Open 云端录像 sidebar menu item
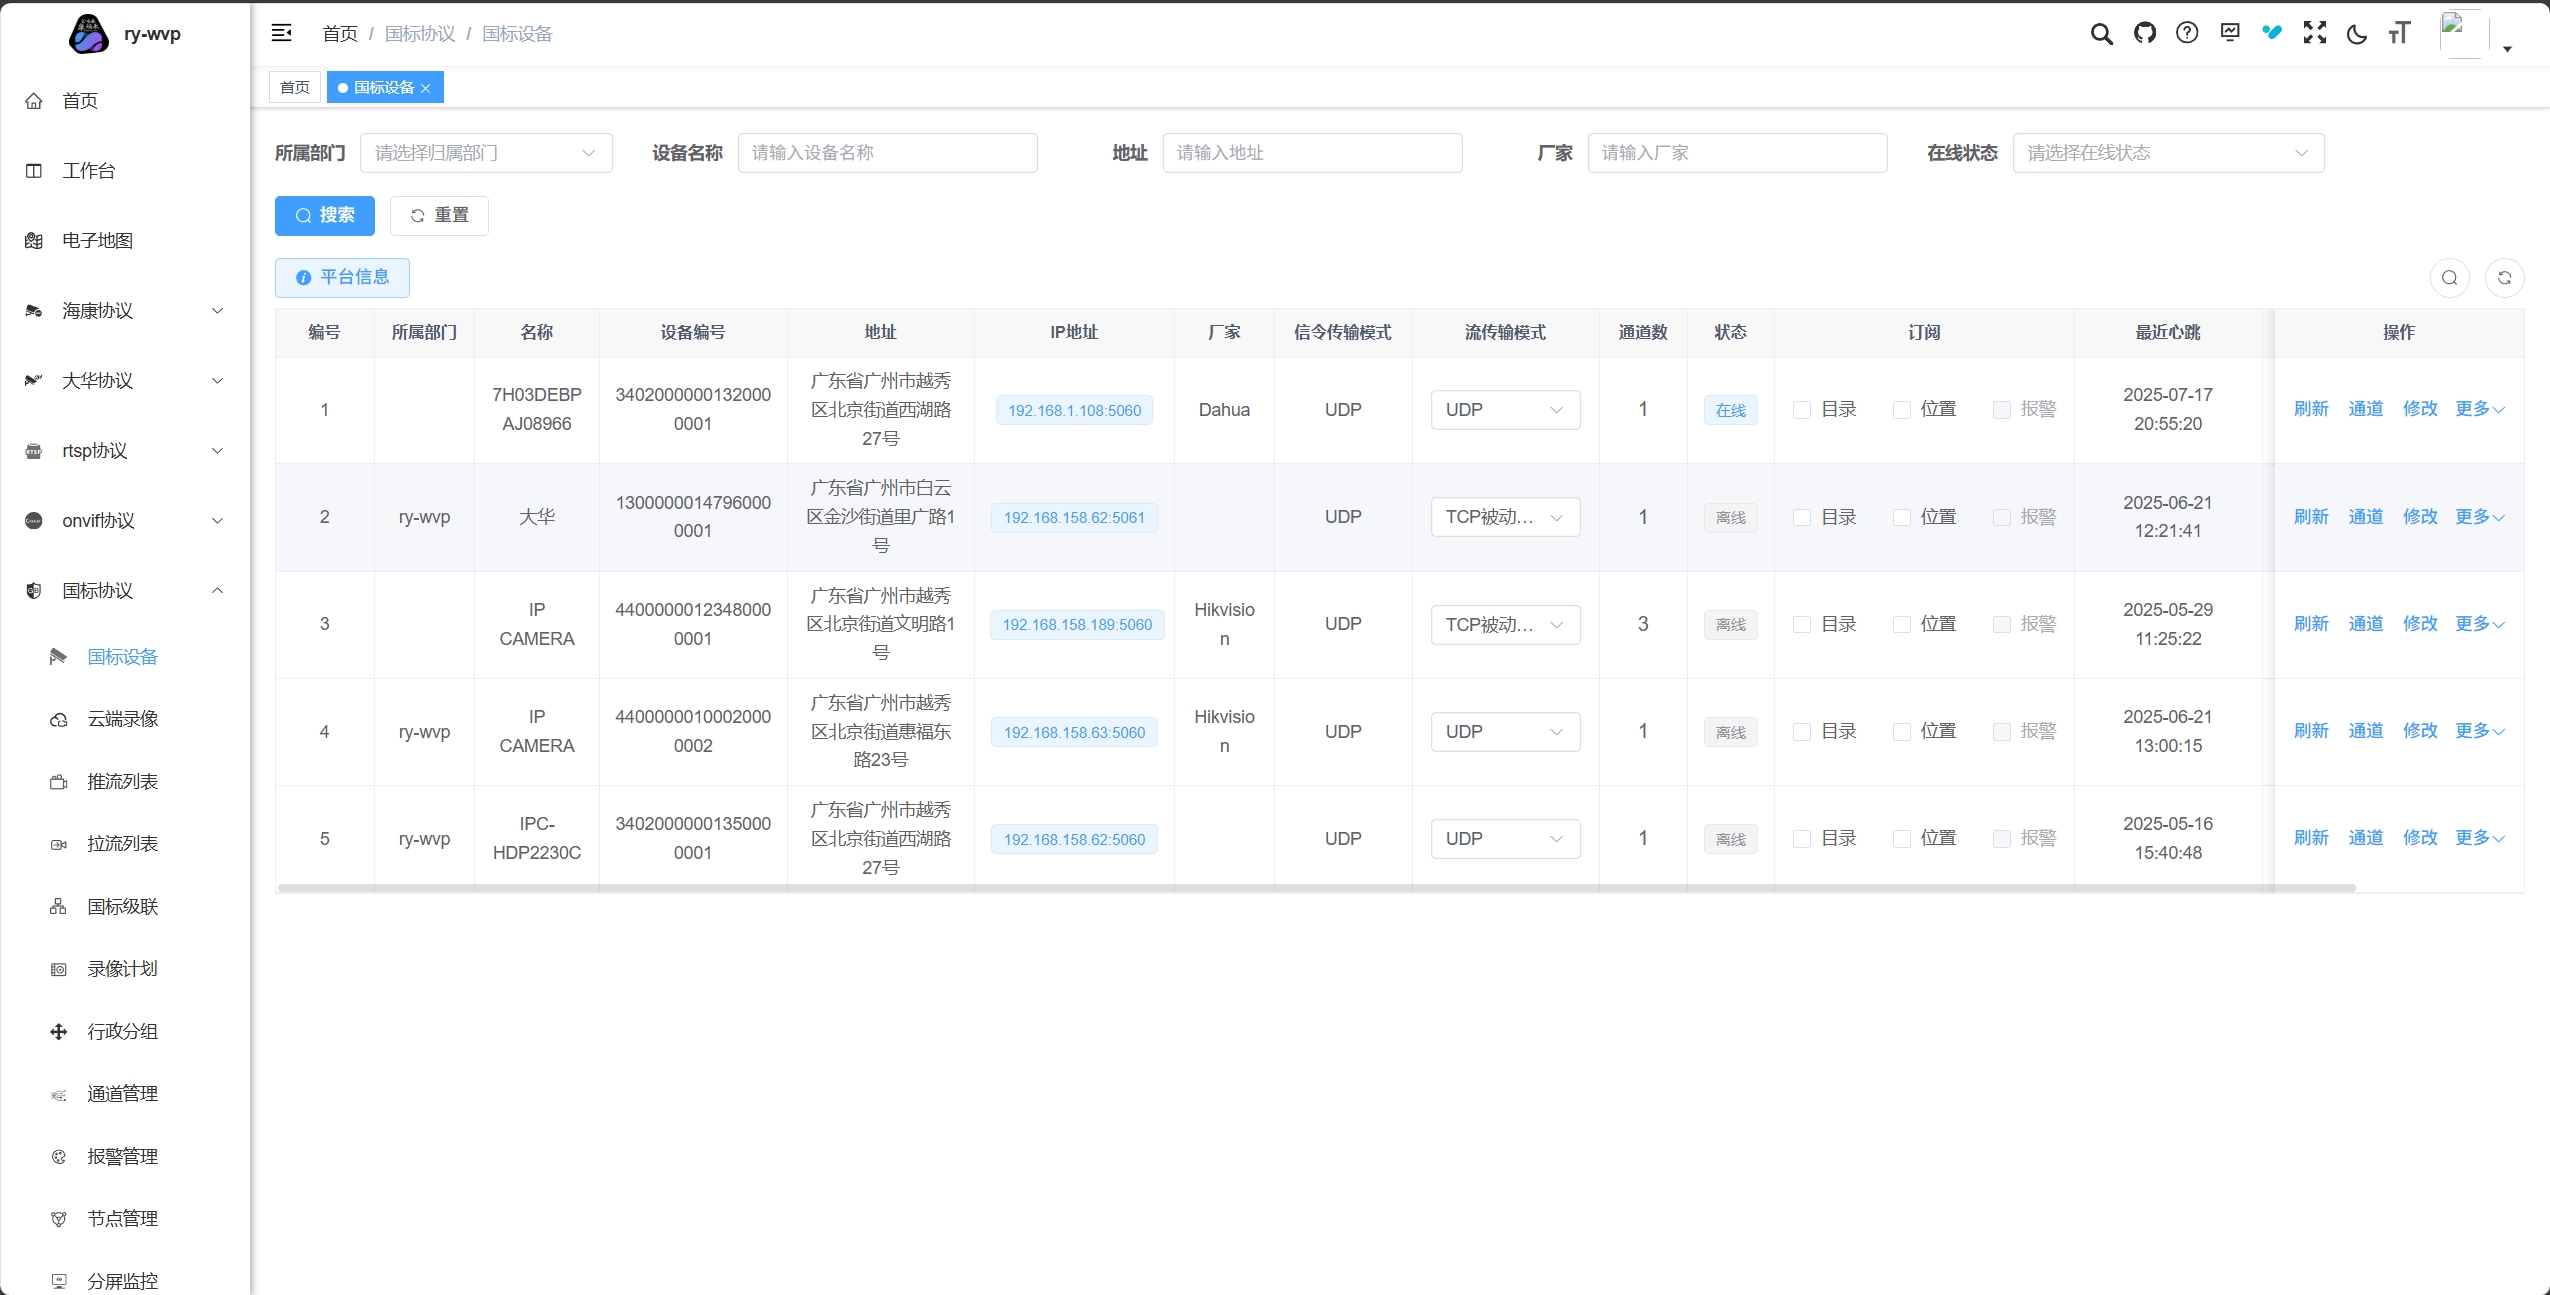The image size is (2550, 1295). coord(122,719)
